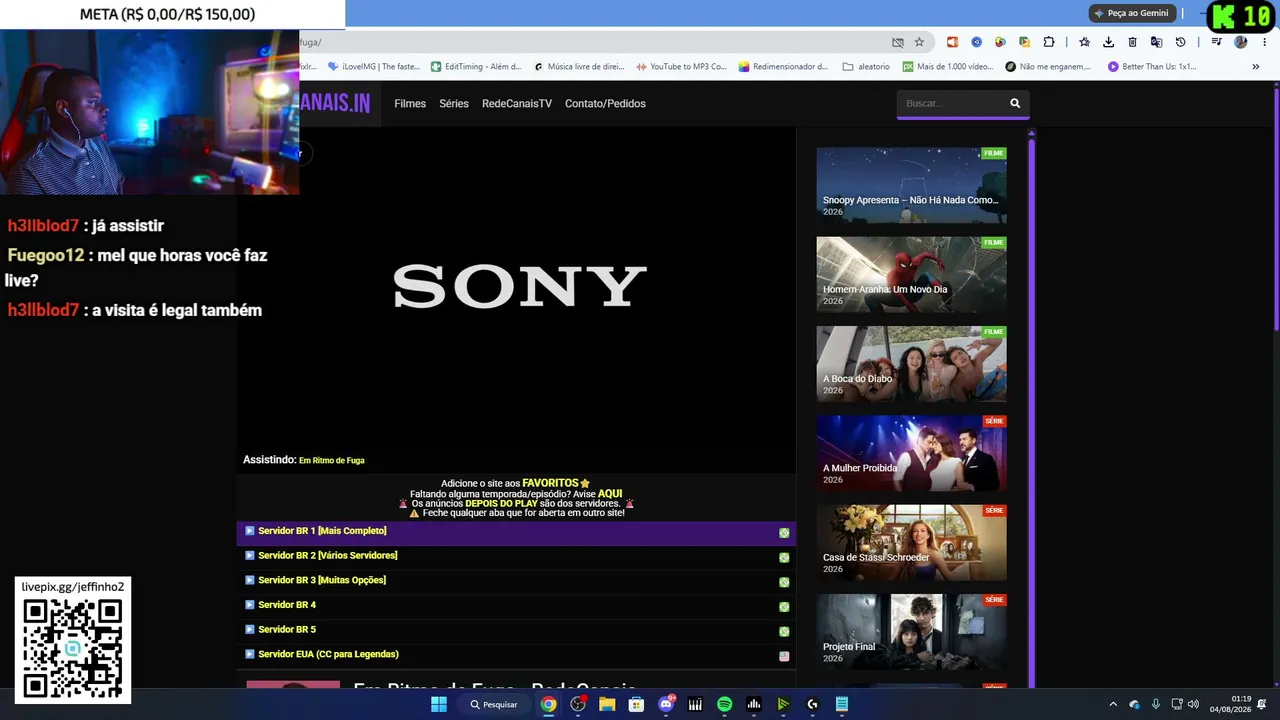Open the media controls music note icon
1280x720 pixels.
coord(1216,42)
